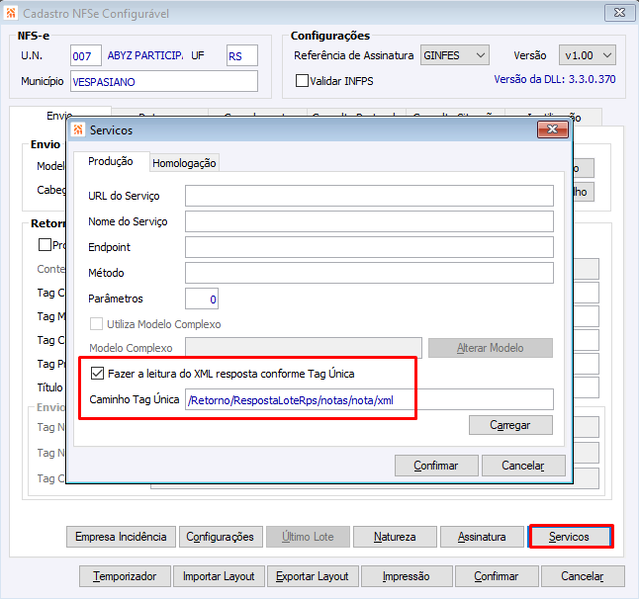
Task: Click the Impressão button
Action: [406, 576]
